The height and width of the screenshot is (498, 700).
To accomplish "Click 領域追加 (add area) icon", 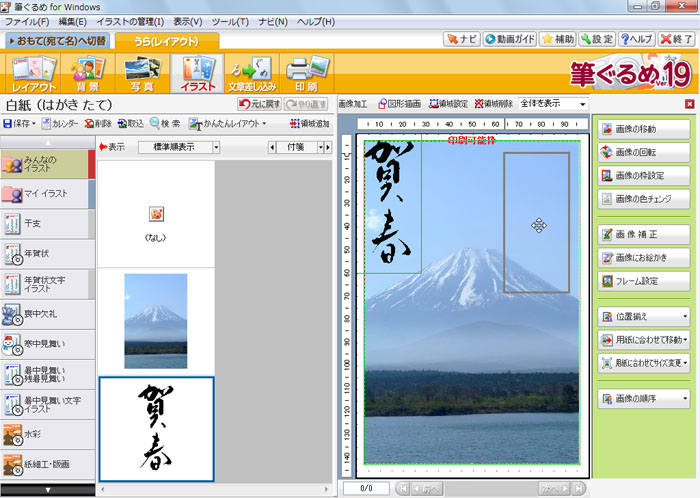I will [309, 123].
